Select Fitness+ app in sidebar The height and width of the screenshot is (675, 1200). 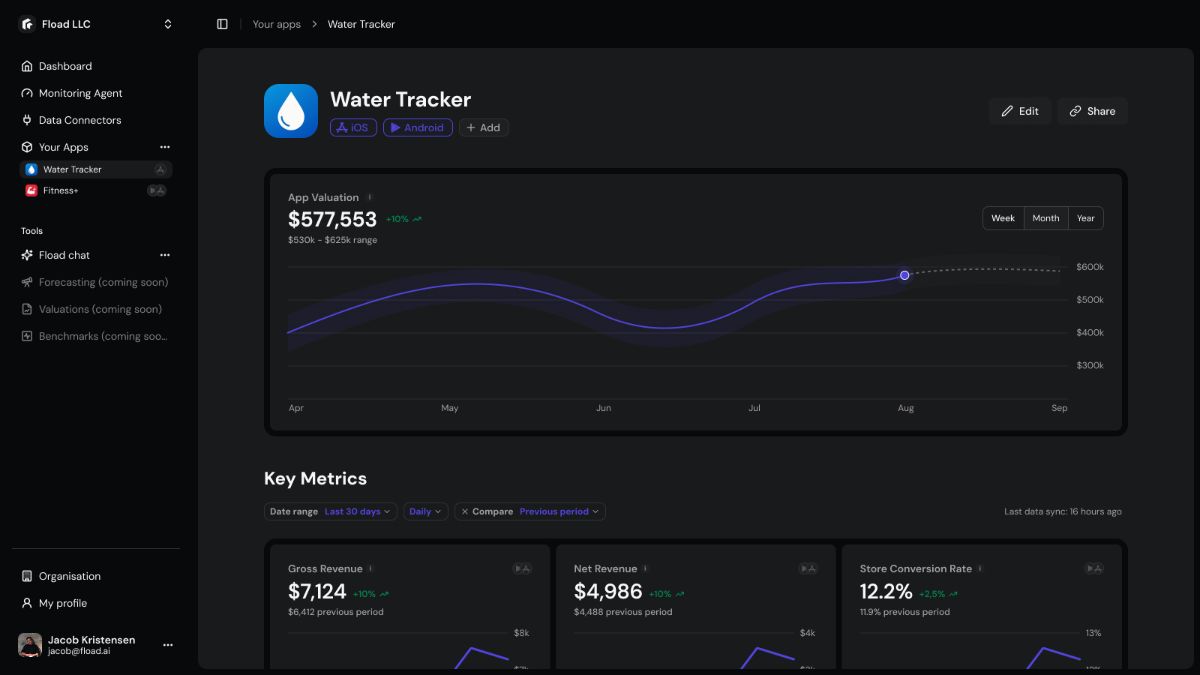60,190
